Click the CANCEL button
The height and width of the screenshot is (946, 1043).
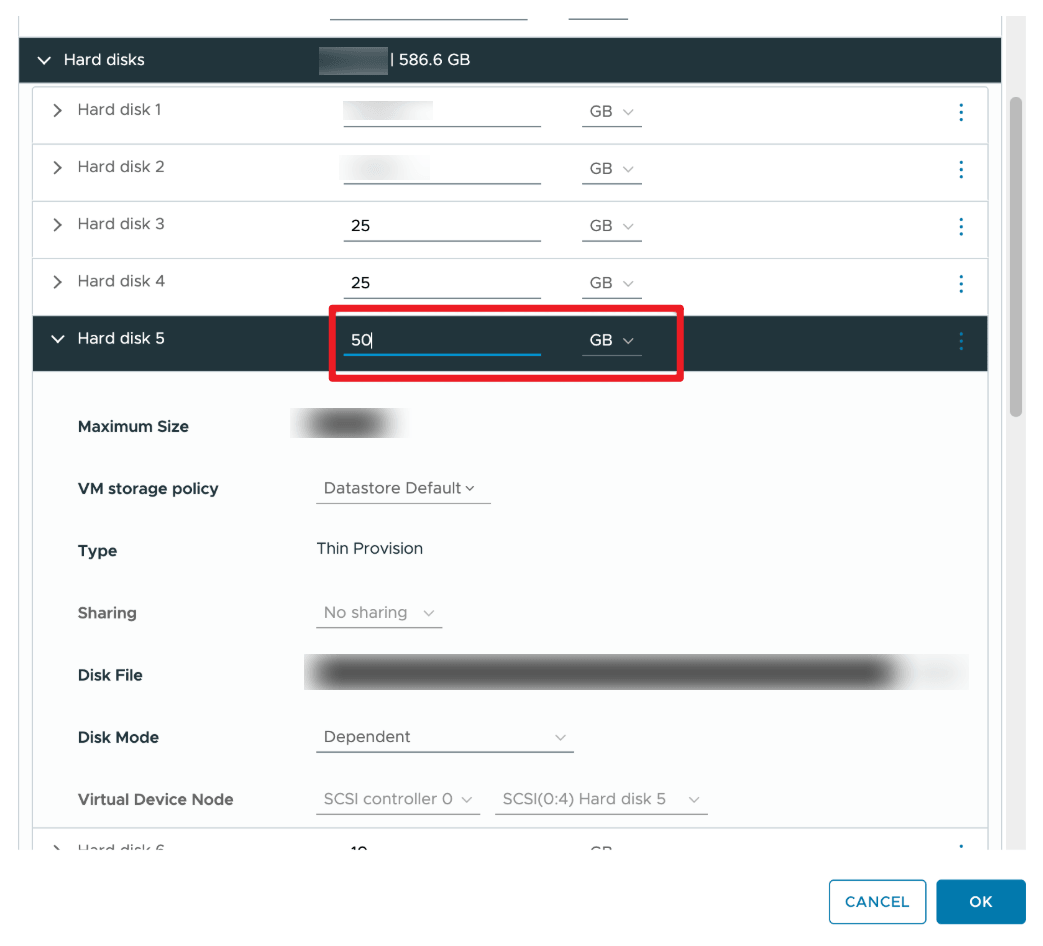pyautogui.click(x=877, y=901)
